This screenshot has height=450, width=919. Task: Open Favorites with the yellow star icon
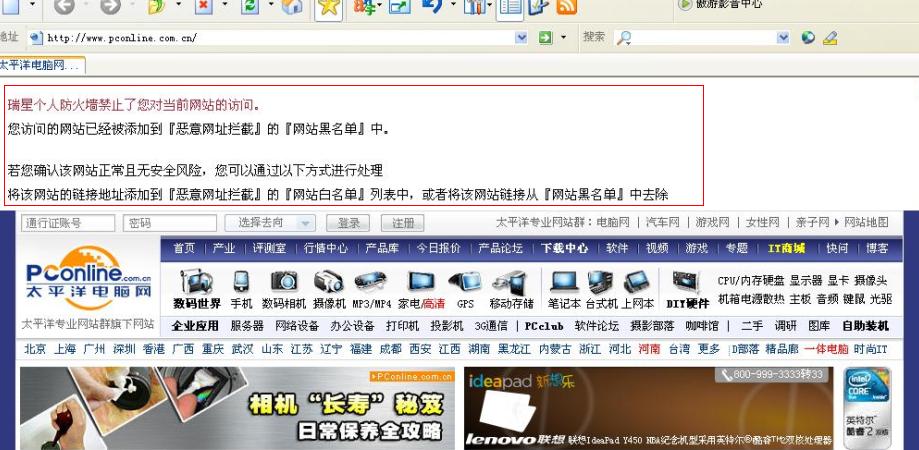329,6
